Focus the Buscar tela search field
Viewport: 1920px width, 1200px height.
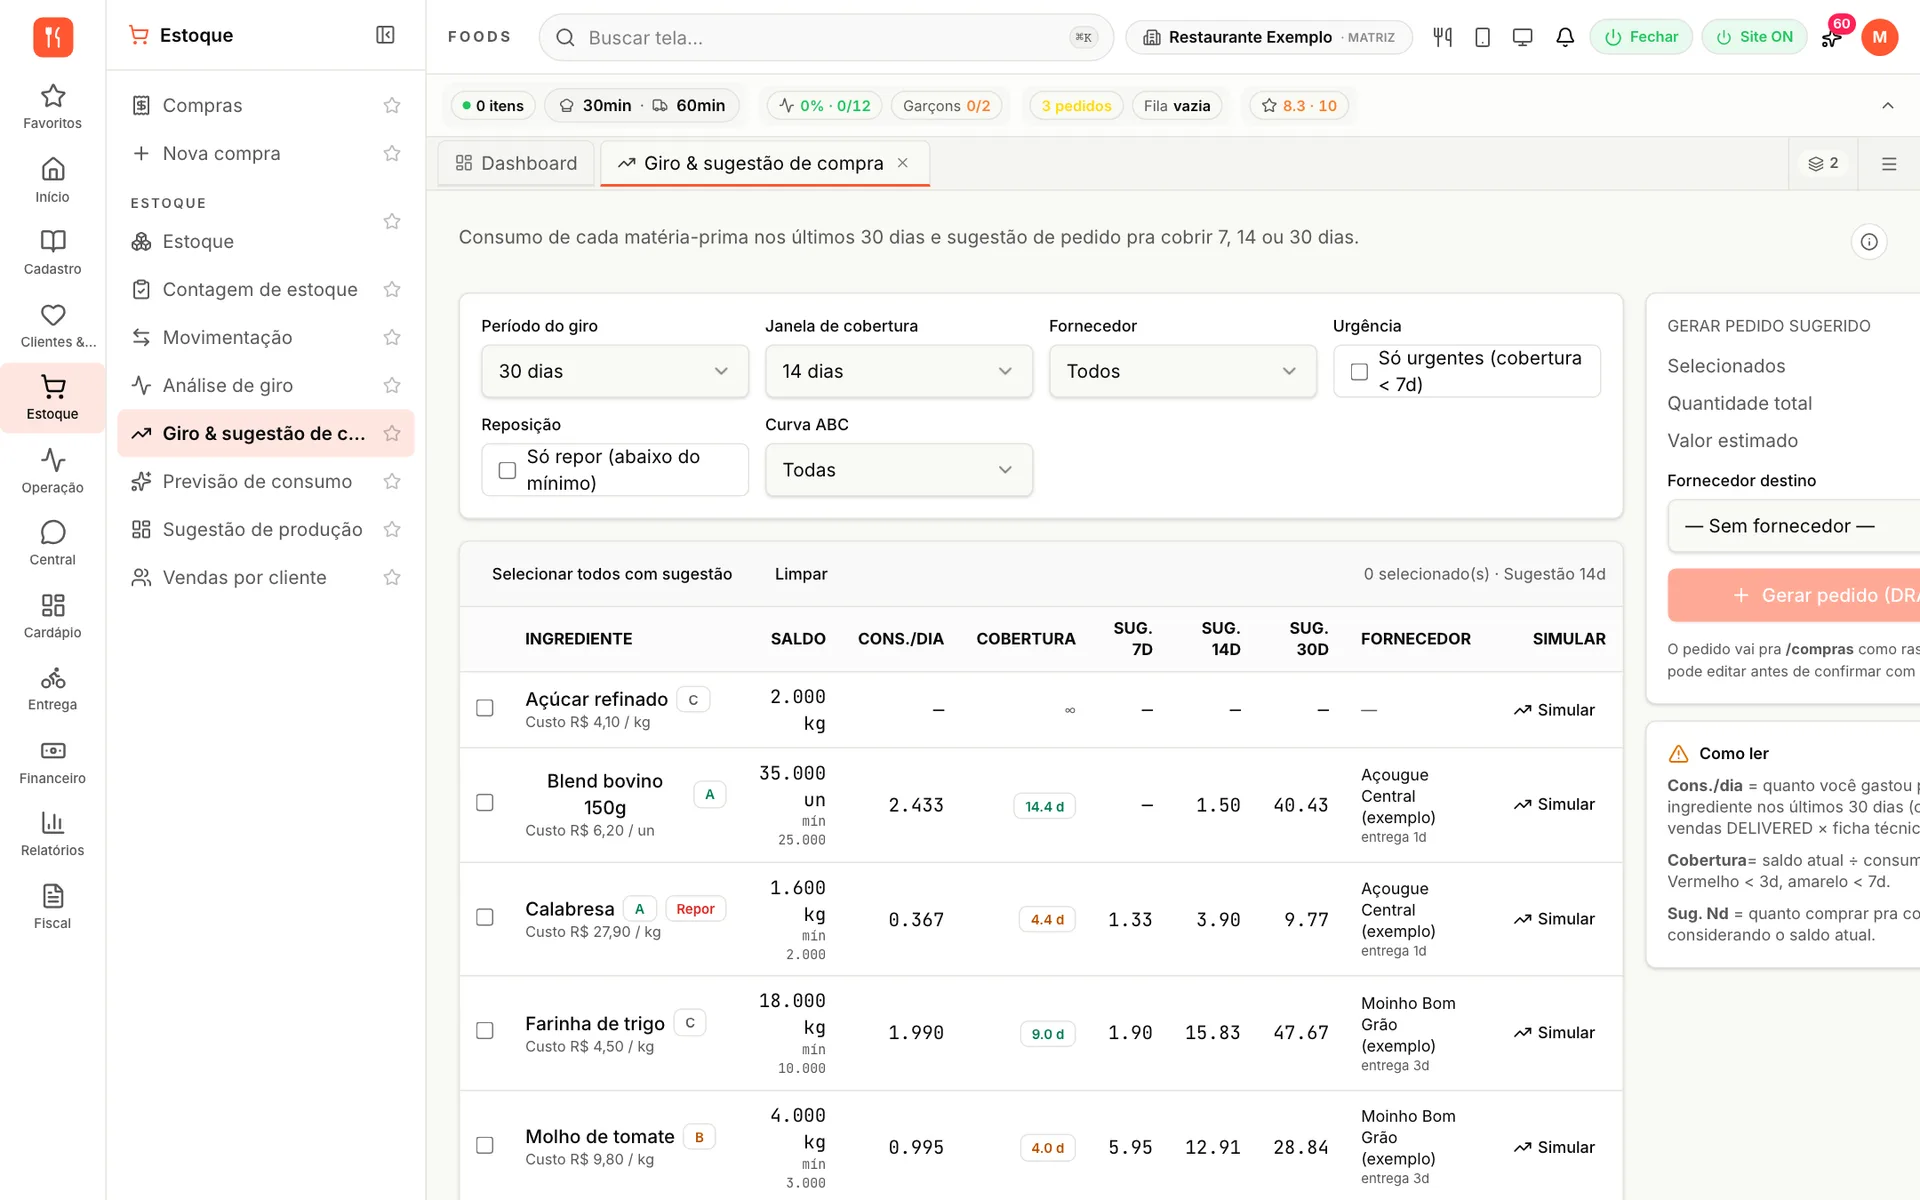pyautogui.click(x=826, y=37)
